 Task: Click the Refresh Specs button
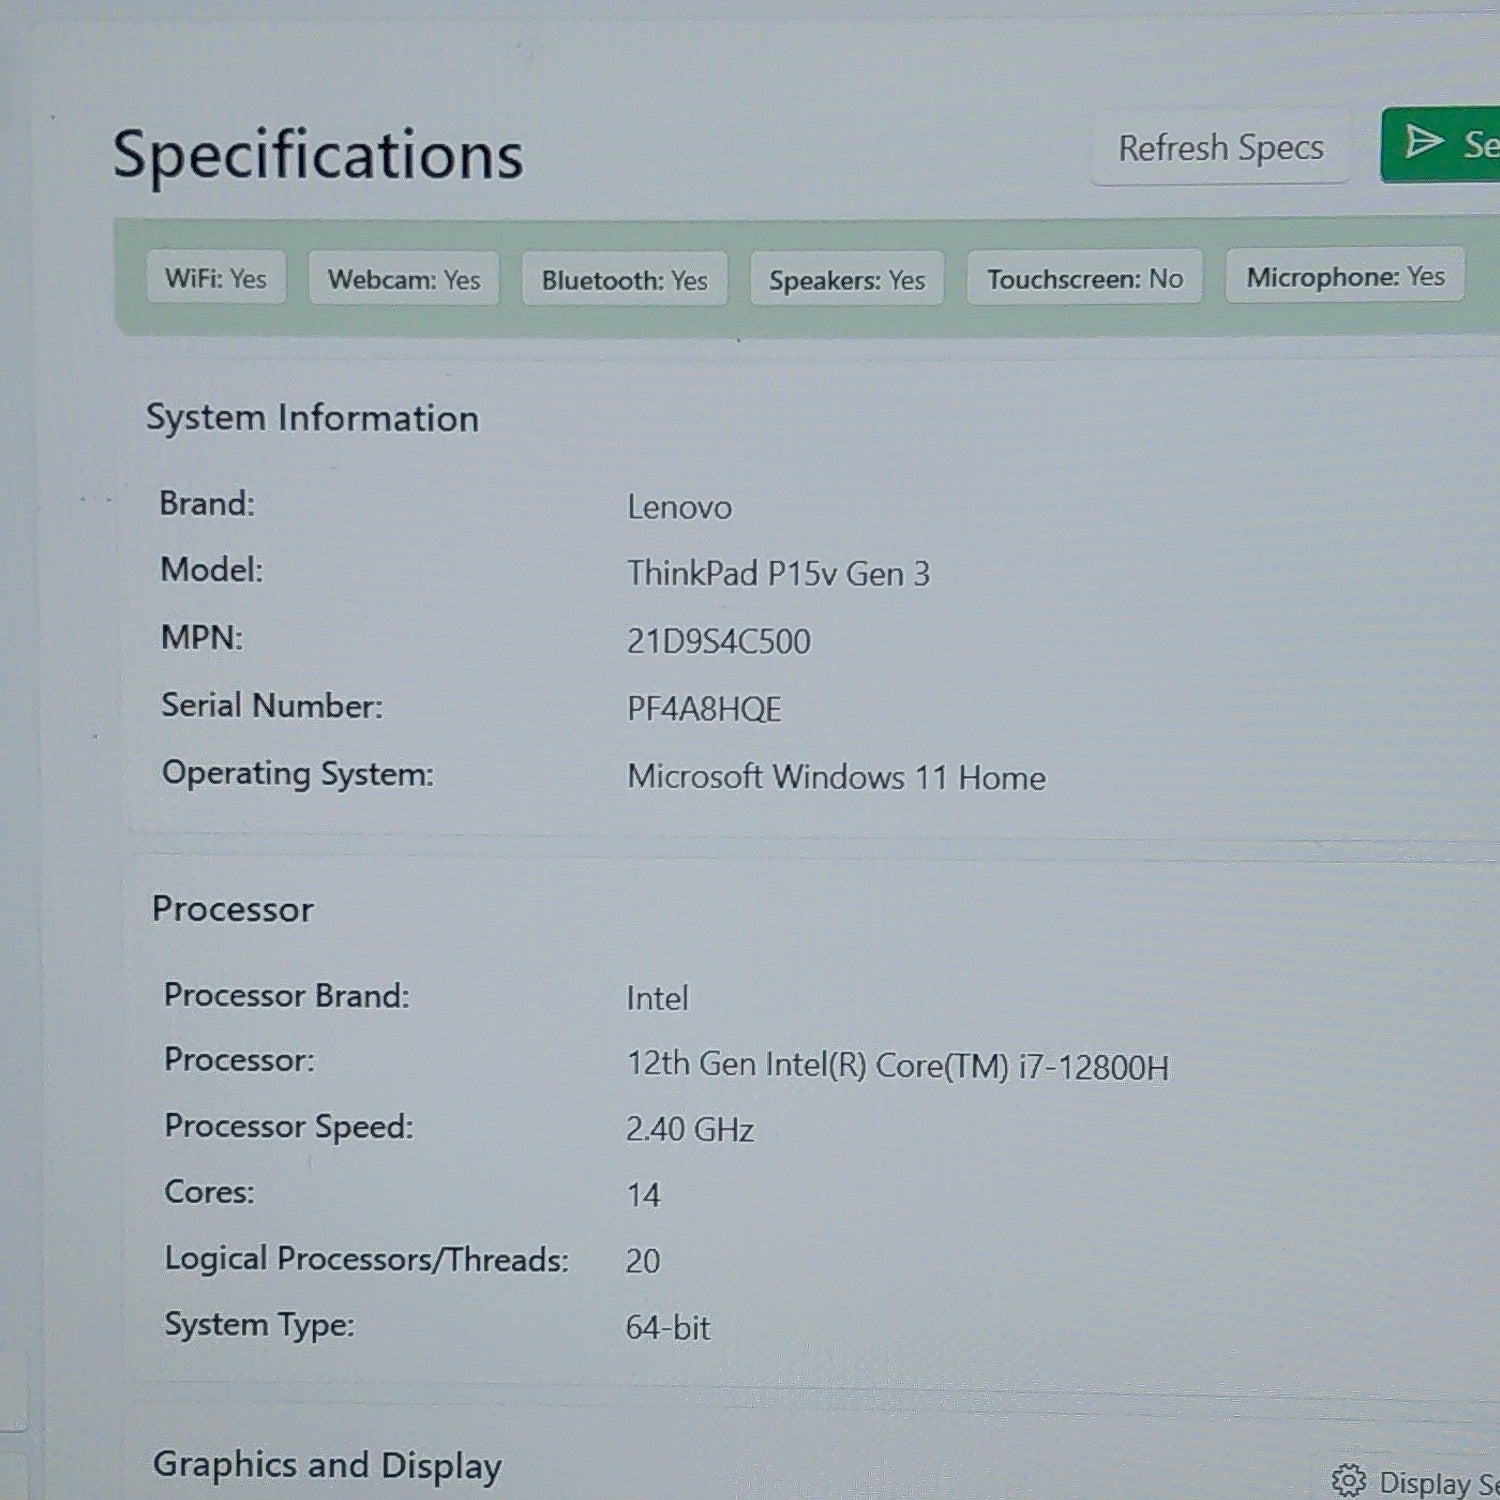[1220, 148]
